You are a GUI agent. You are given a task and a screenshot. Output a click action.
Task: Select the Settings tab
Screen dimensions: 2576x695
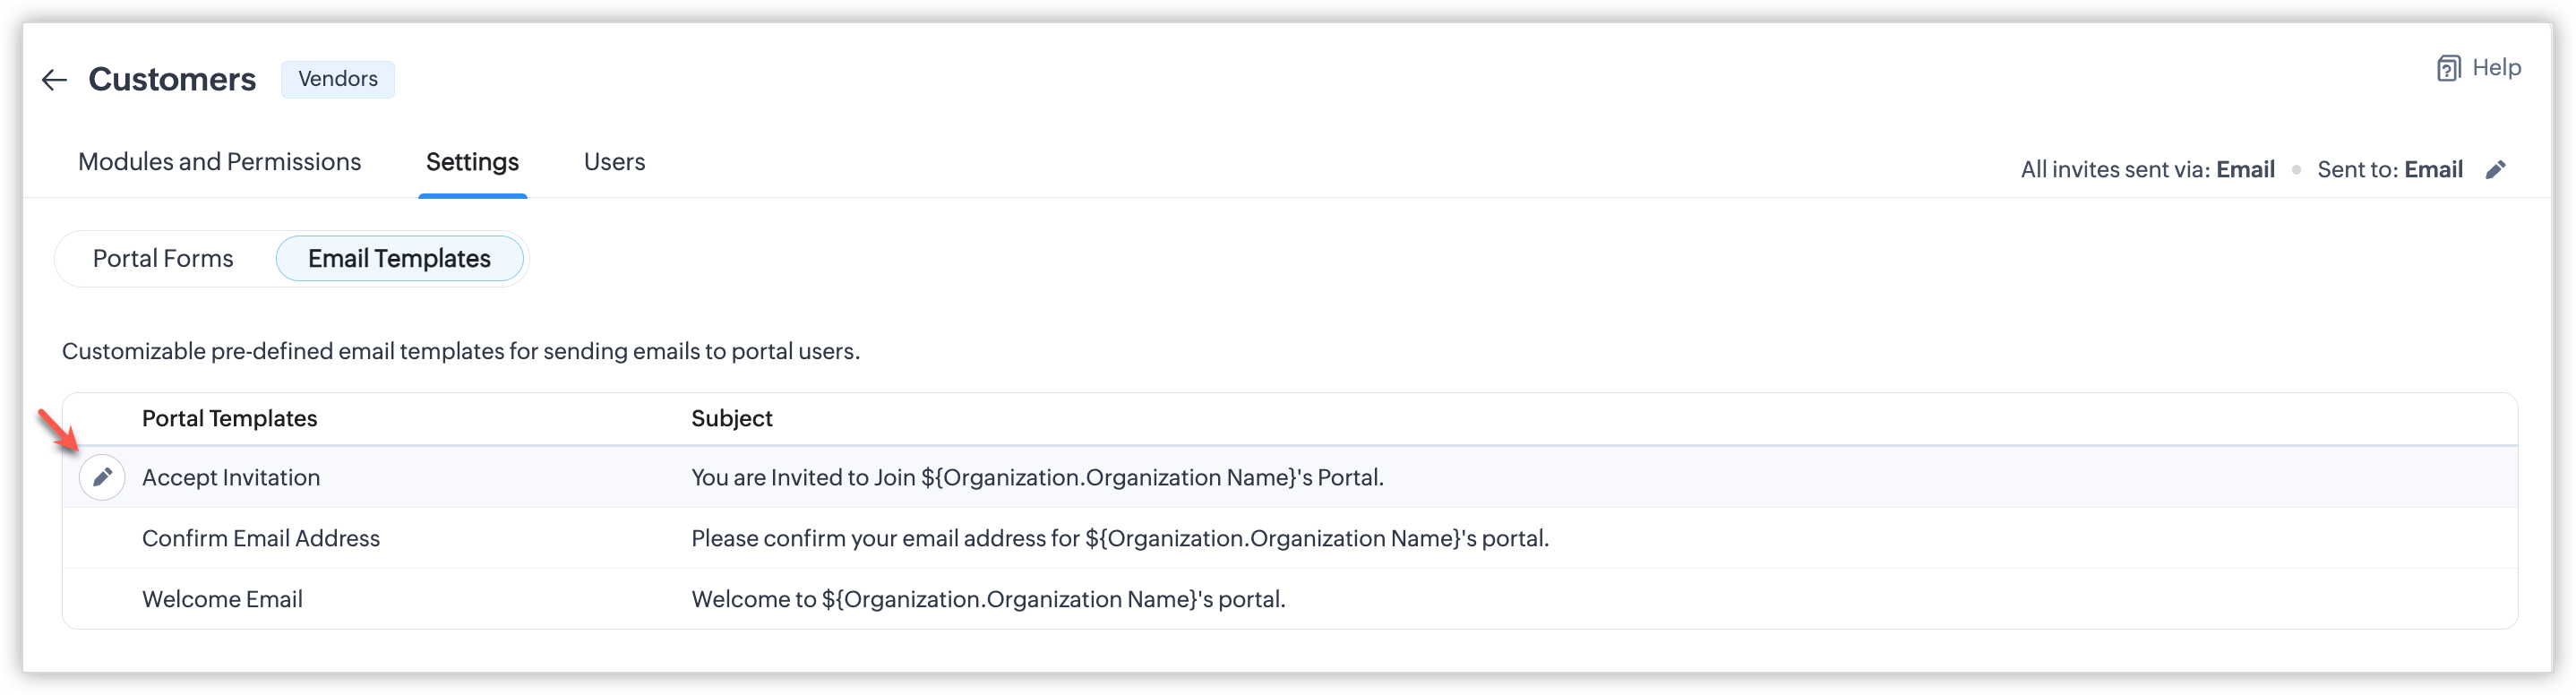tap(472, 162)
